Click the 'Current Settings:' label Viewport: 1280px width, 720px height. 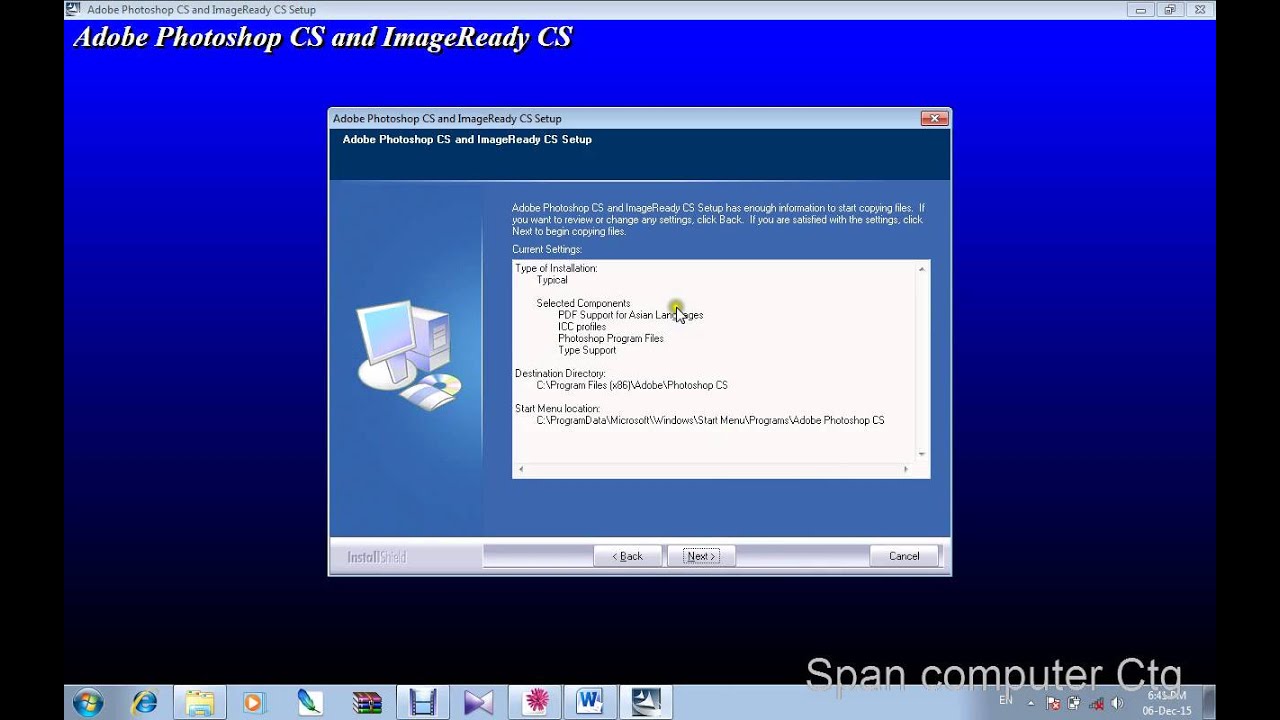tap(547, 249)
